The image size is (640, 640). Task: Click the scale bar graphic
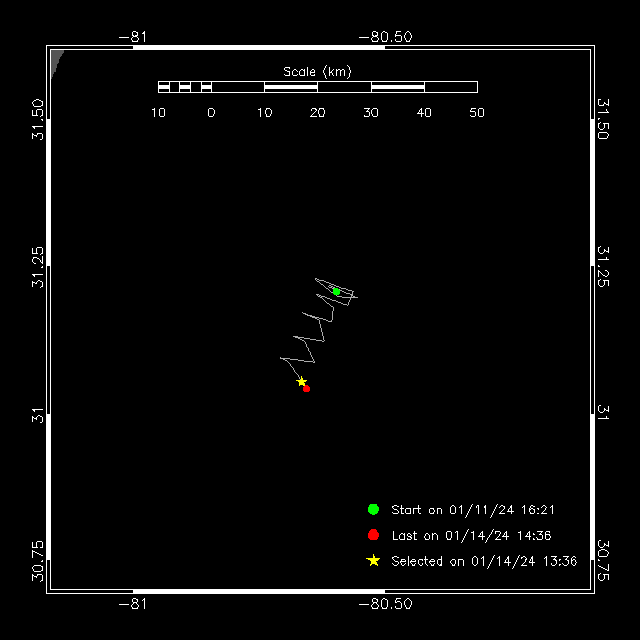[x=318, y=87]
